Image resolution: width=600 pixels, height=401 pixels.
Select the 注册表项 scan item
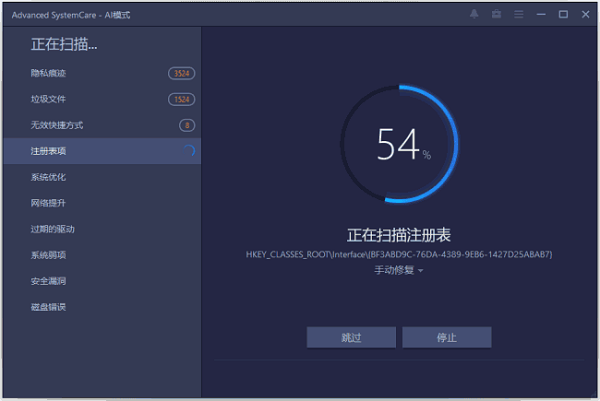[102, 151]
